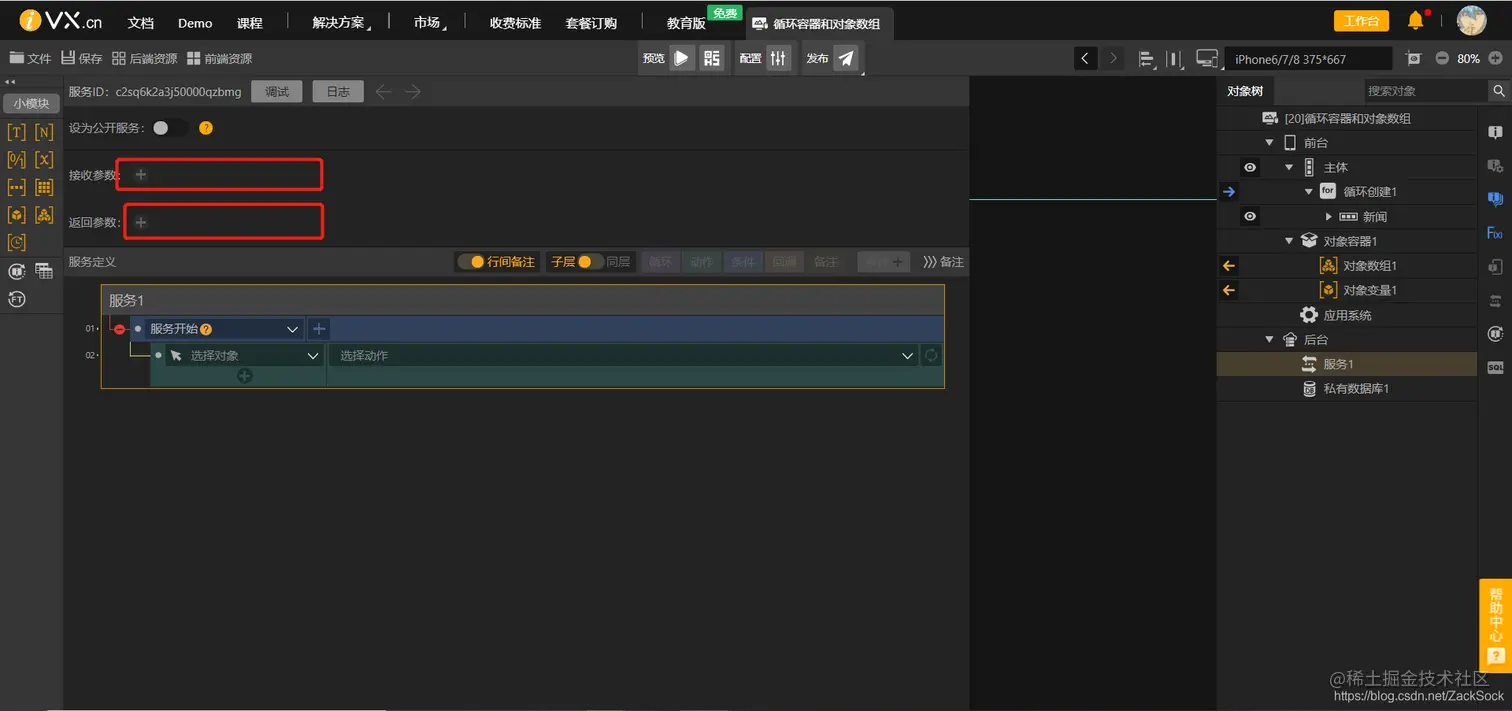Add a 返回参数 with plus button
The height and width of the screenshot is (711, 1512).
point(141,222)
